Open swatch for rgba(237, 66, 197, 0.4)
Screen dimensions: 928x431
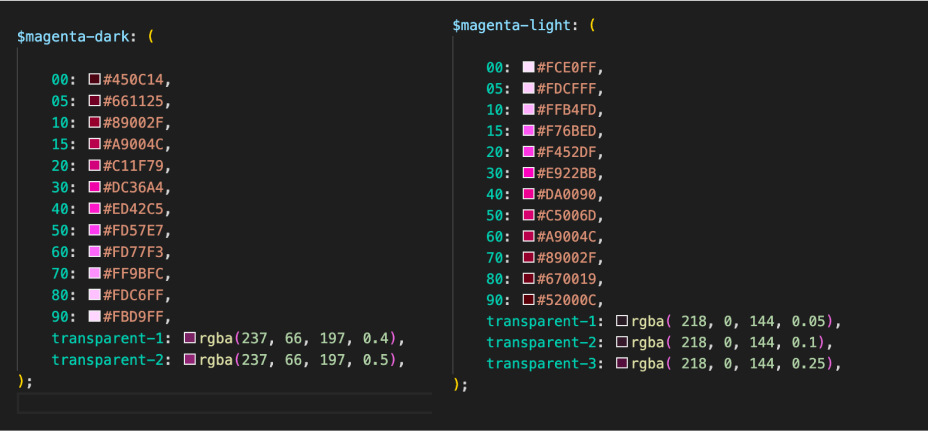click(190, 338)
